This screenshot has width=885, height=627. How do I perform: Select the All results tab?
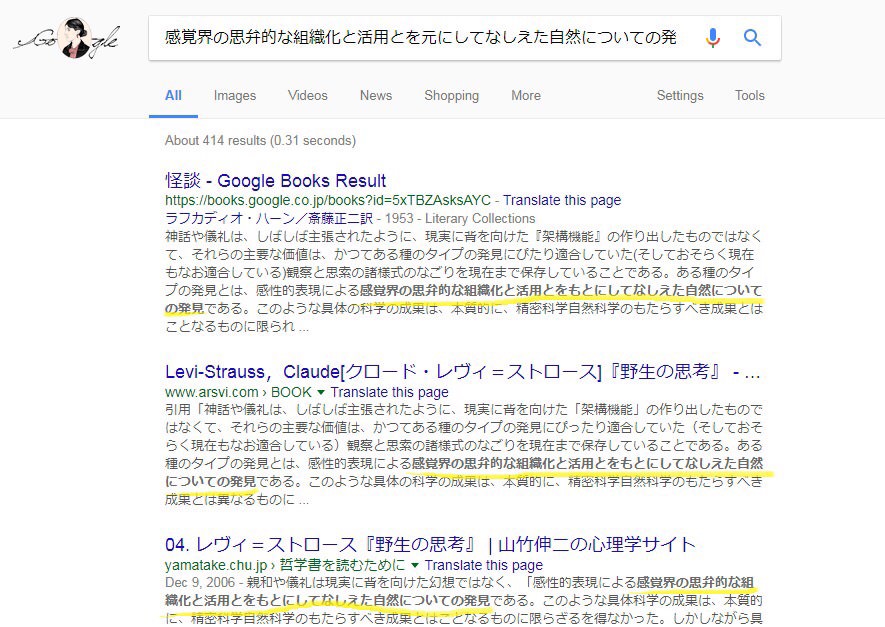(173, 95)
